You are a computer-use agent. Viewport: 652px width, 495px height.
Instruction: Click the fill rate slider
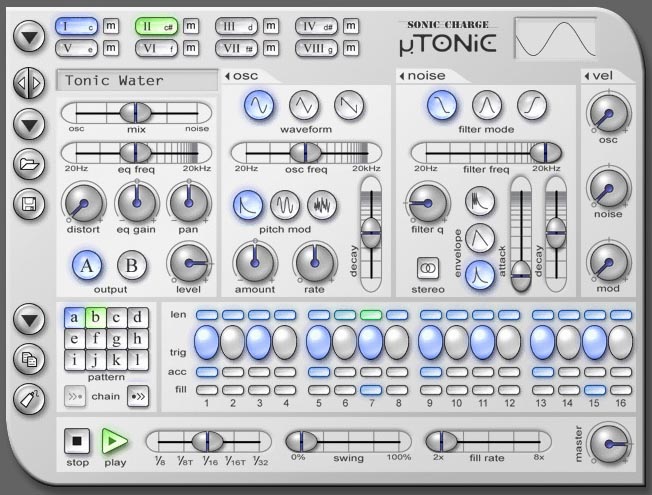click(x=488, y=441)
